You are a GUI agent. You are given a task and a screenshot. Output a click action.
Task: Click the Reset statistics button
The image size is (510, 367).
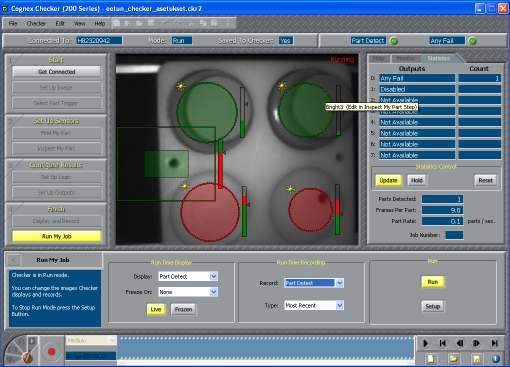(485, 180)
